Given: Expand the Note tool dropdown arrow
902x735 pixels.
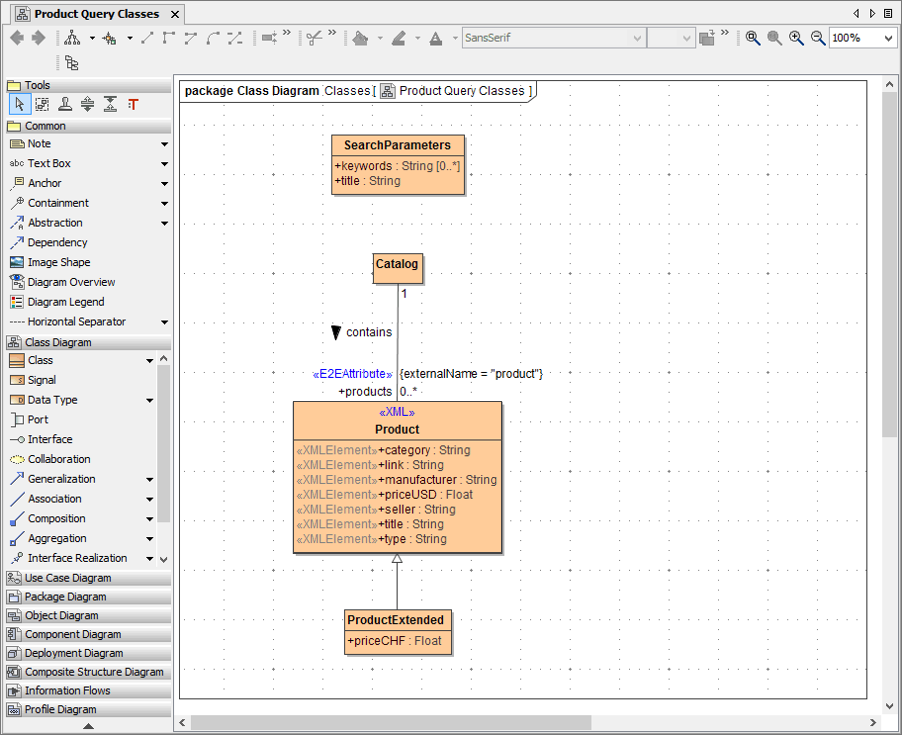Looking at the screenshot, I should click(164, 144).
